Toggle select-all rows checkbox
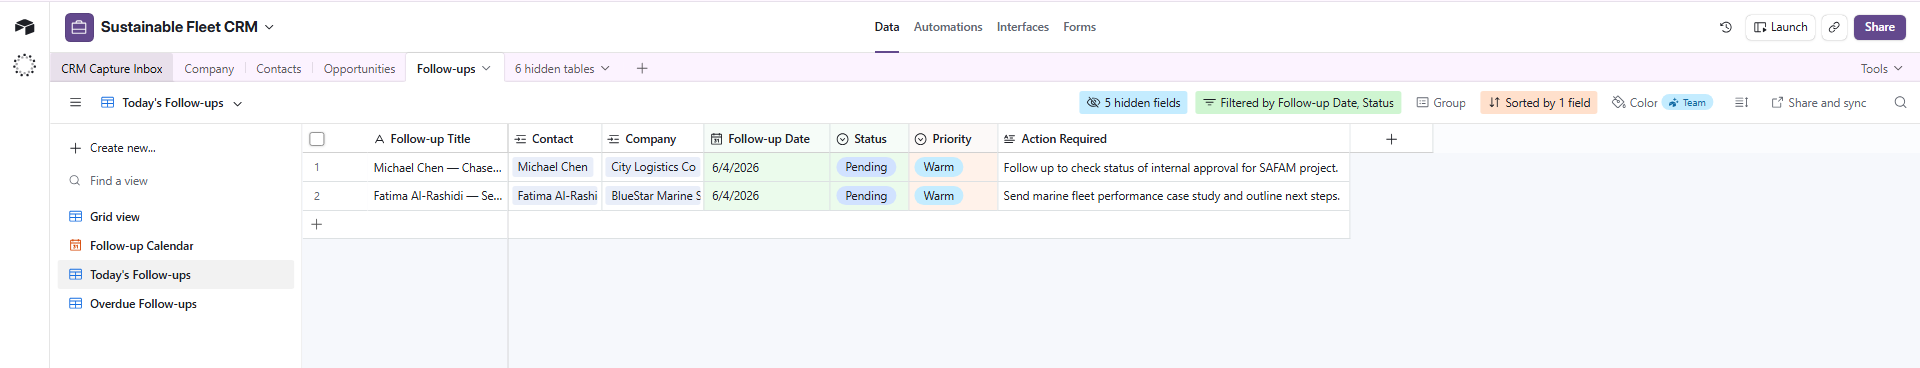1920x368 pixels. tap(317, 139)
